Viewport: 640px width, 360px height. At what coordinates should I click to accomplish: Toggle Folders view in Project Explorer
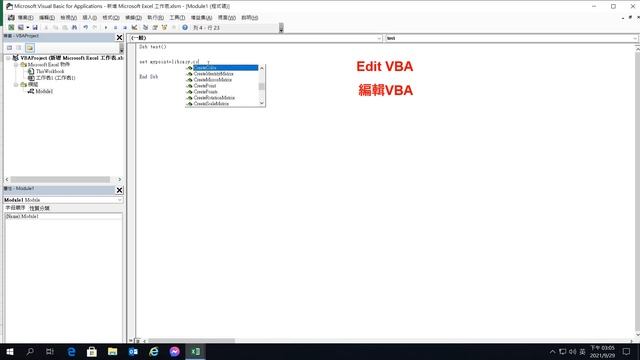coord(30,48)
